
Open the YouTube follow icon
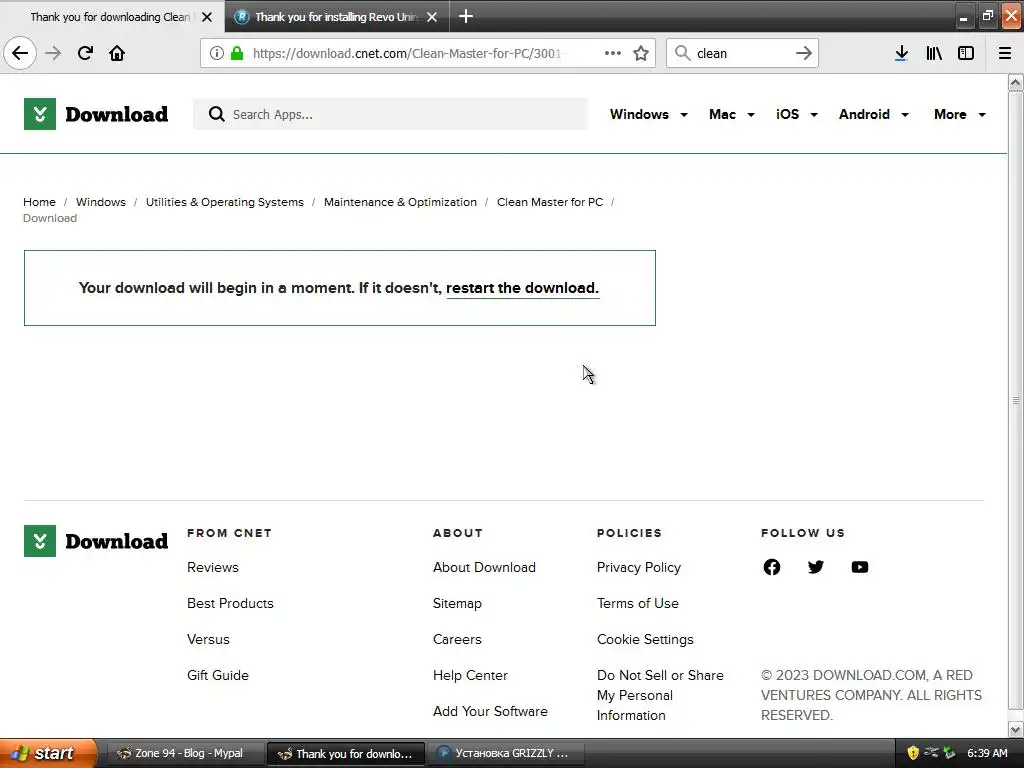coord(860,567)
